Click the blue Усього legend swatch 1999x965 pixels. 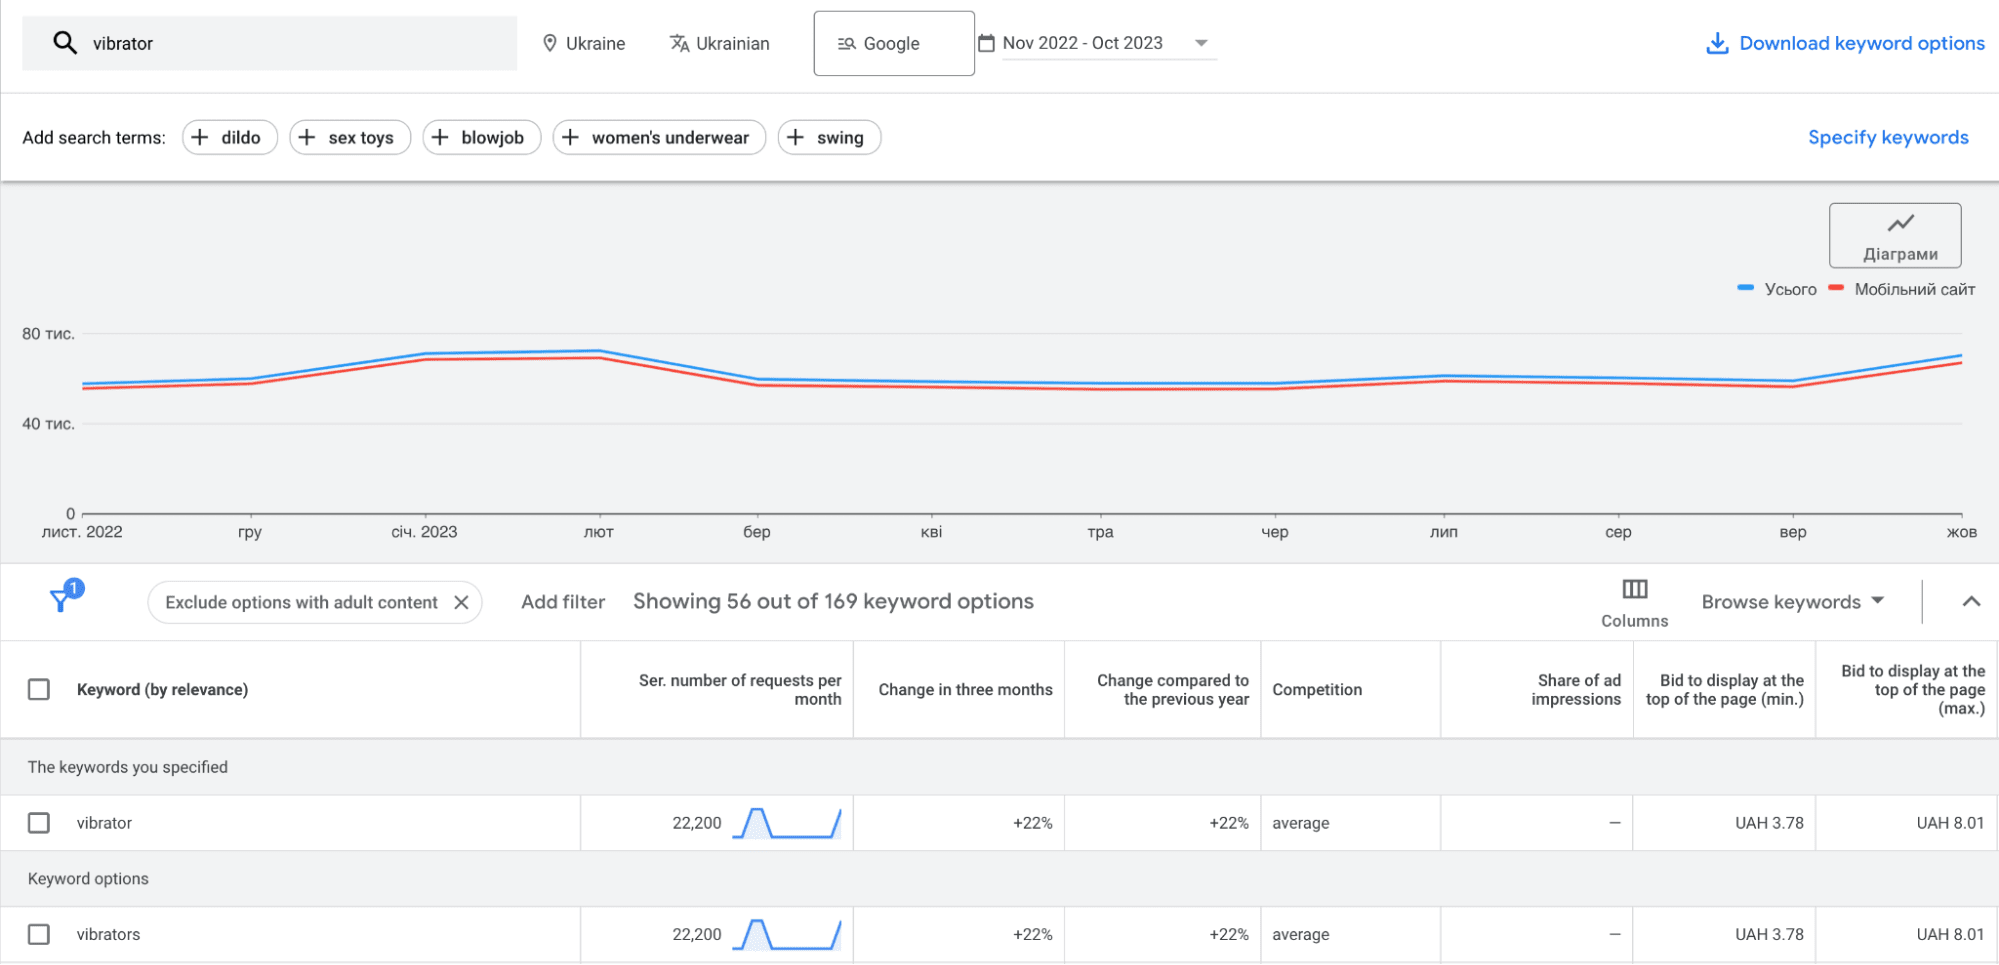pyautogui.click(x=1745, y=288)
